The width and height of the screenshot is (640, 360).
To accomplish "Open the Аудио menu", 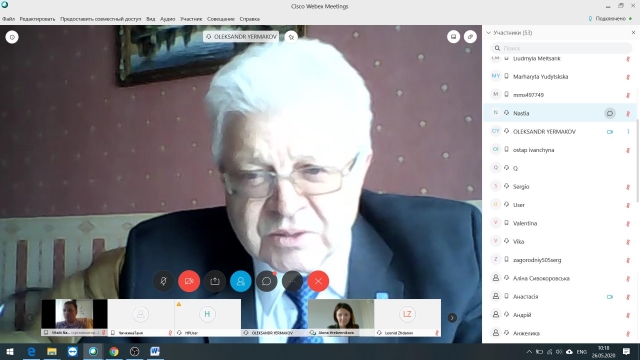I will (x=167, y=19).
